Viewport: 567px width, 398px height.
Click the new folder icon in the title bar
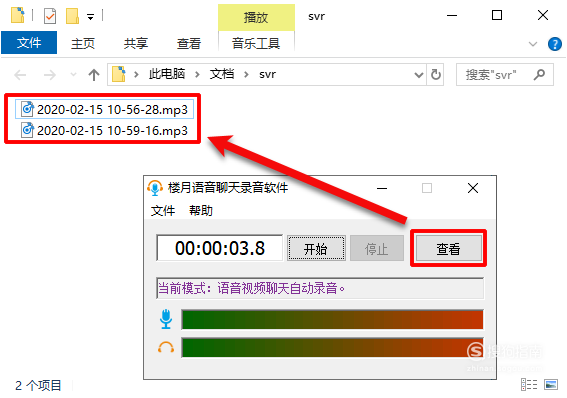tap(72, 16)
